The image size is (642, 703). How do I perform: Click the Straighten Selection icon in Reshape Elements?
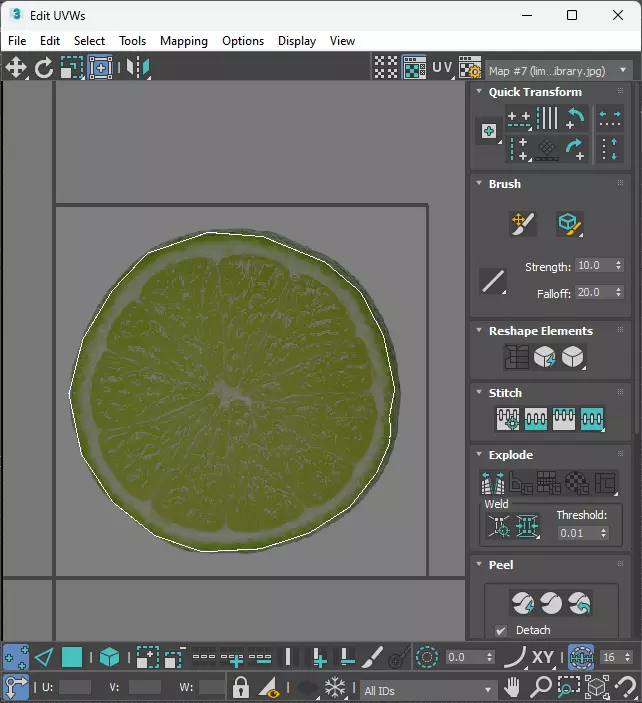point(516,357)
